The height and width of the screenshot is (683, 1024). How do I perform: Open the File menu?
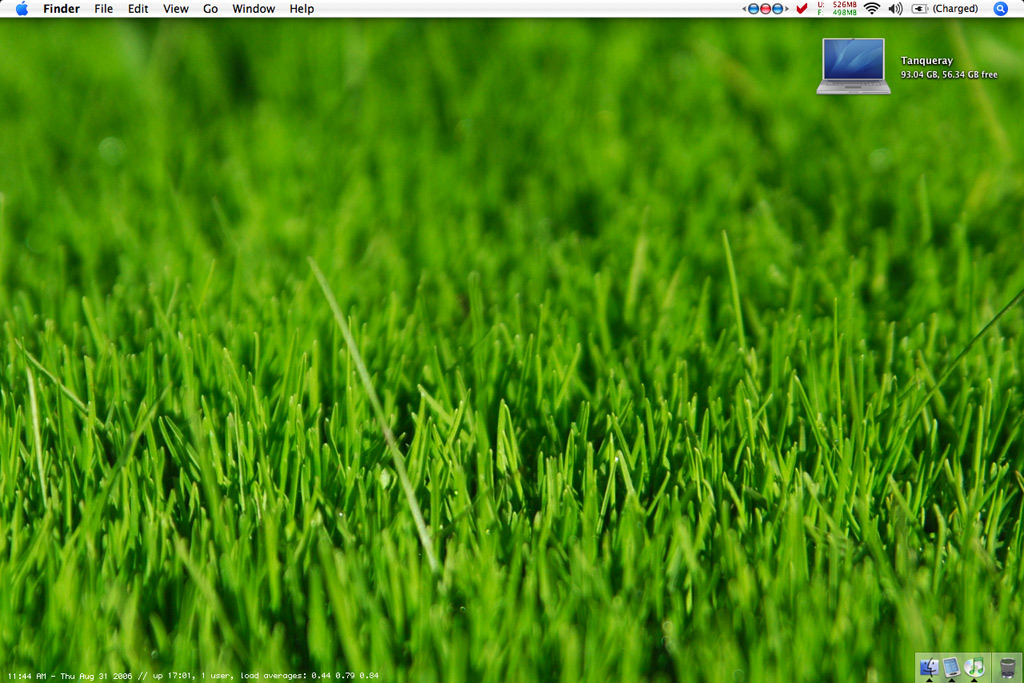pos(103,8)
